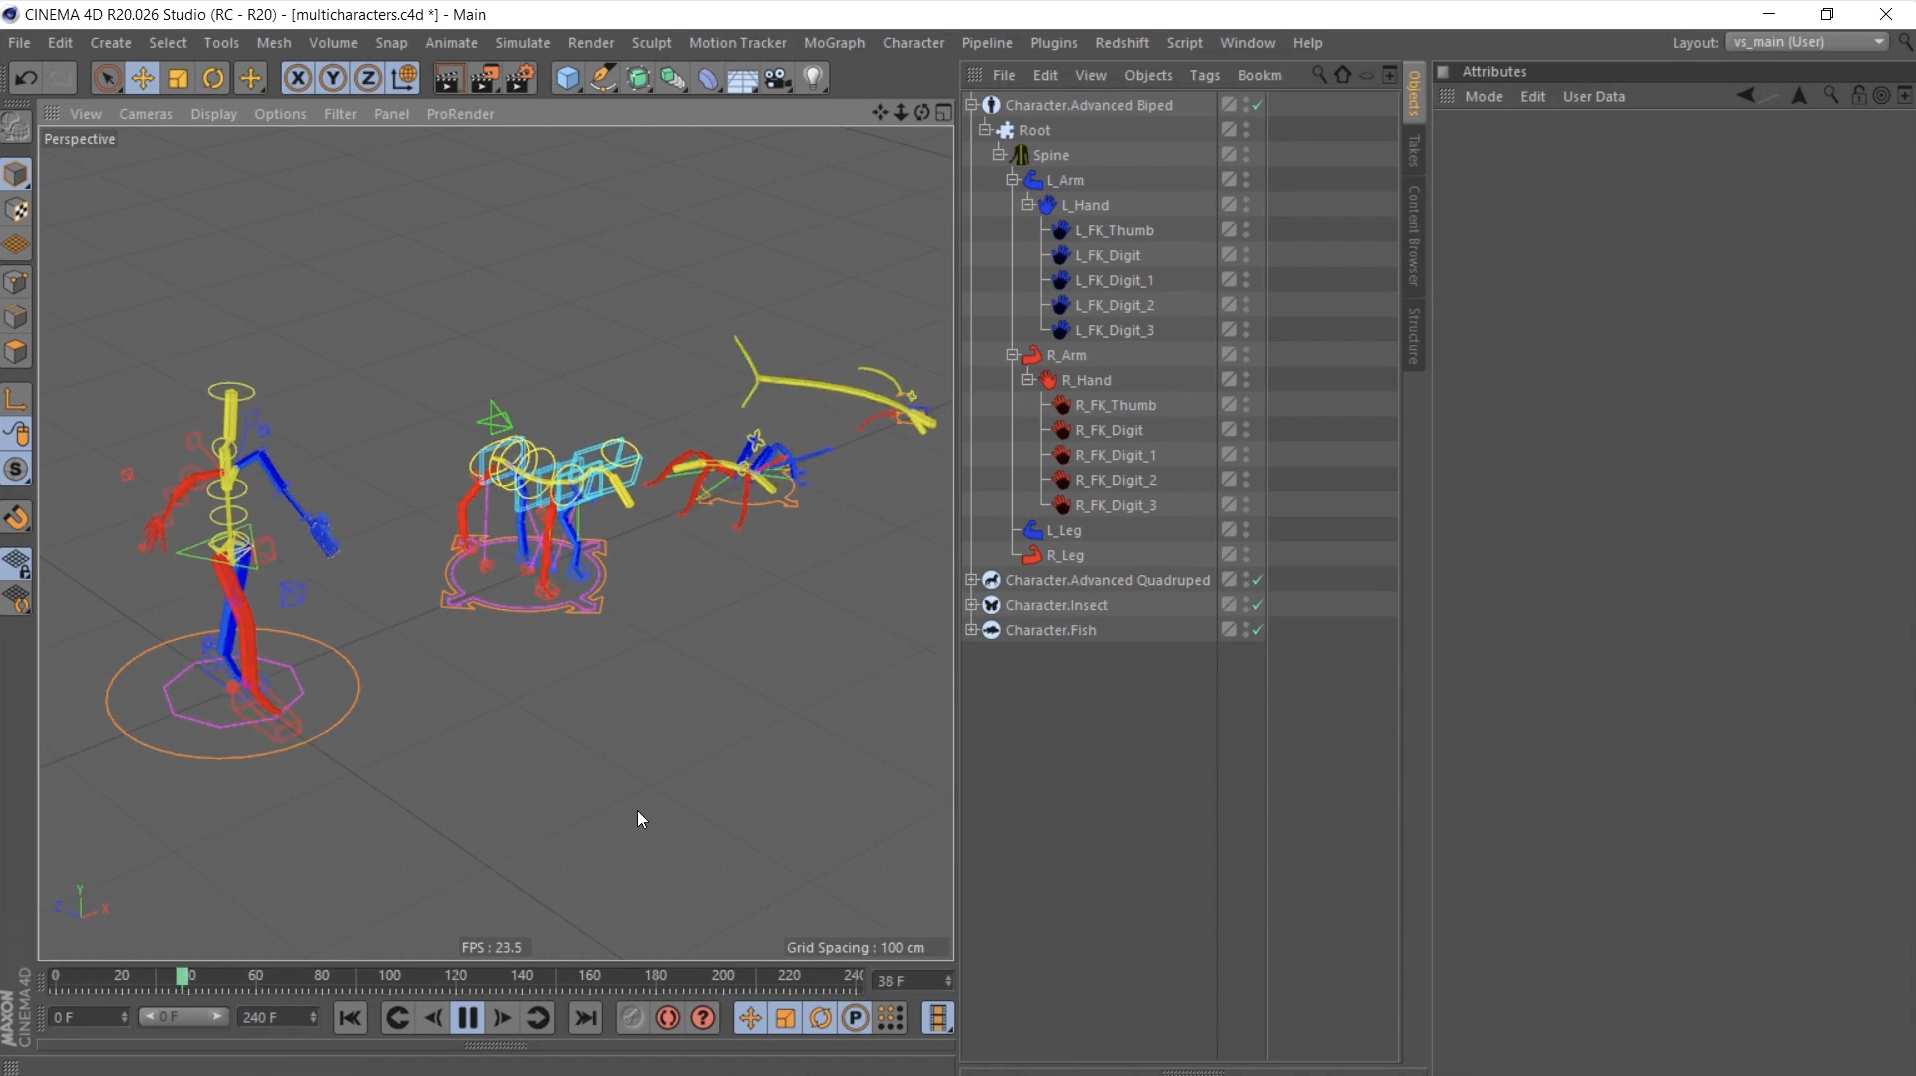This screenshot has height=1076, width=1916.
Task: Open the Spline pen icon in the toolbar
Action: pyautogui.click(x=604, y=78)
